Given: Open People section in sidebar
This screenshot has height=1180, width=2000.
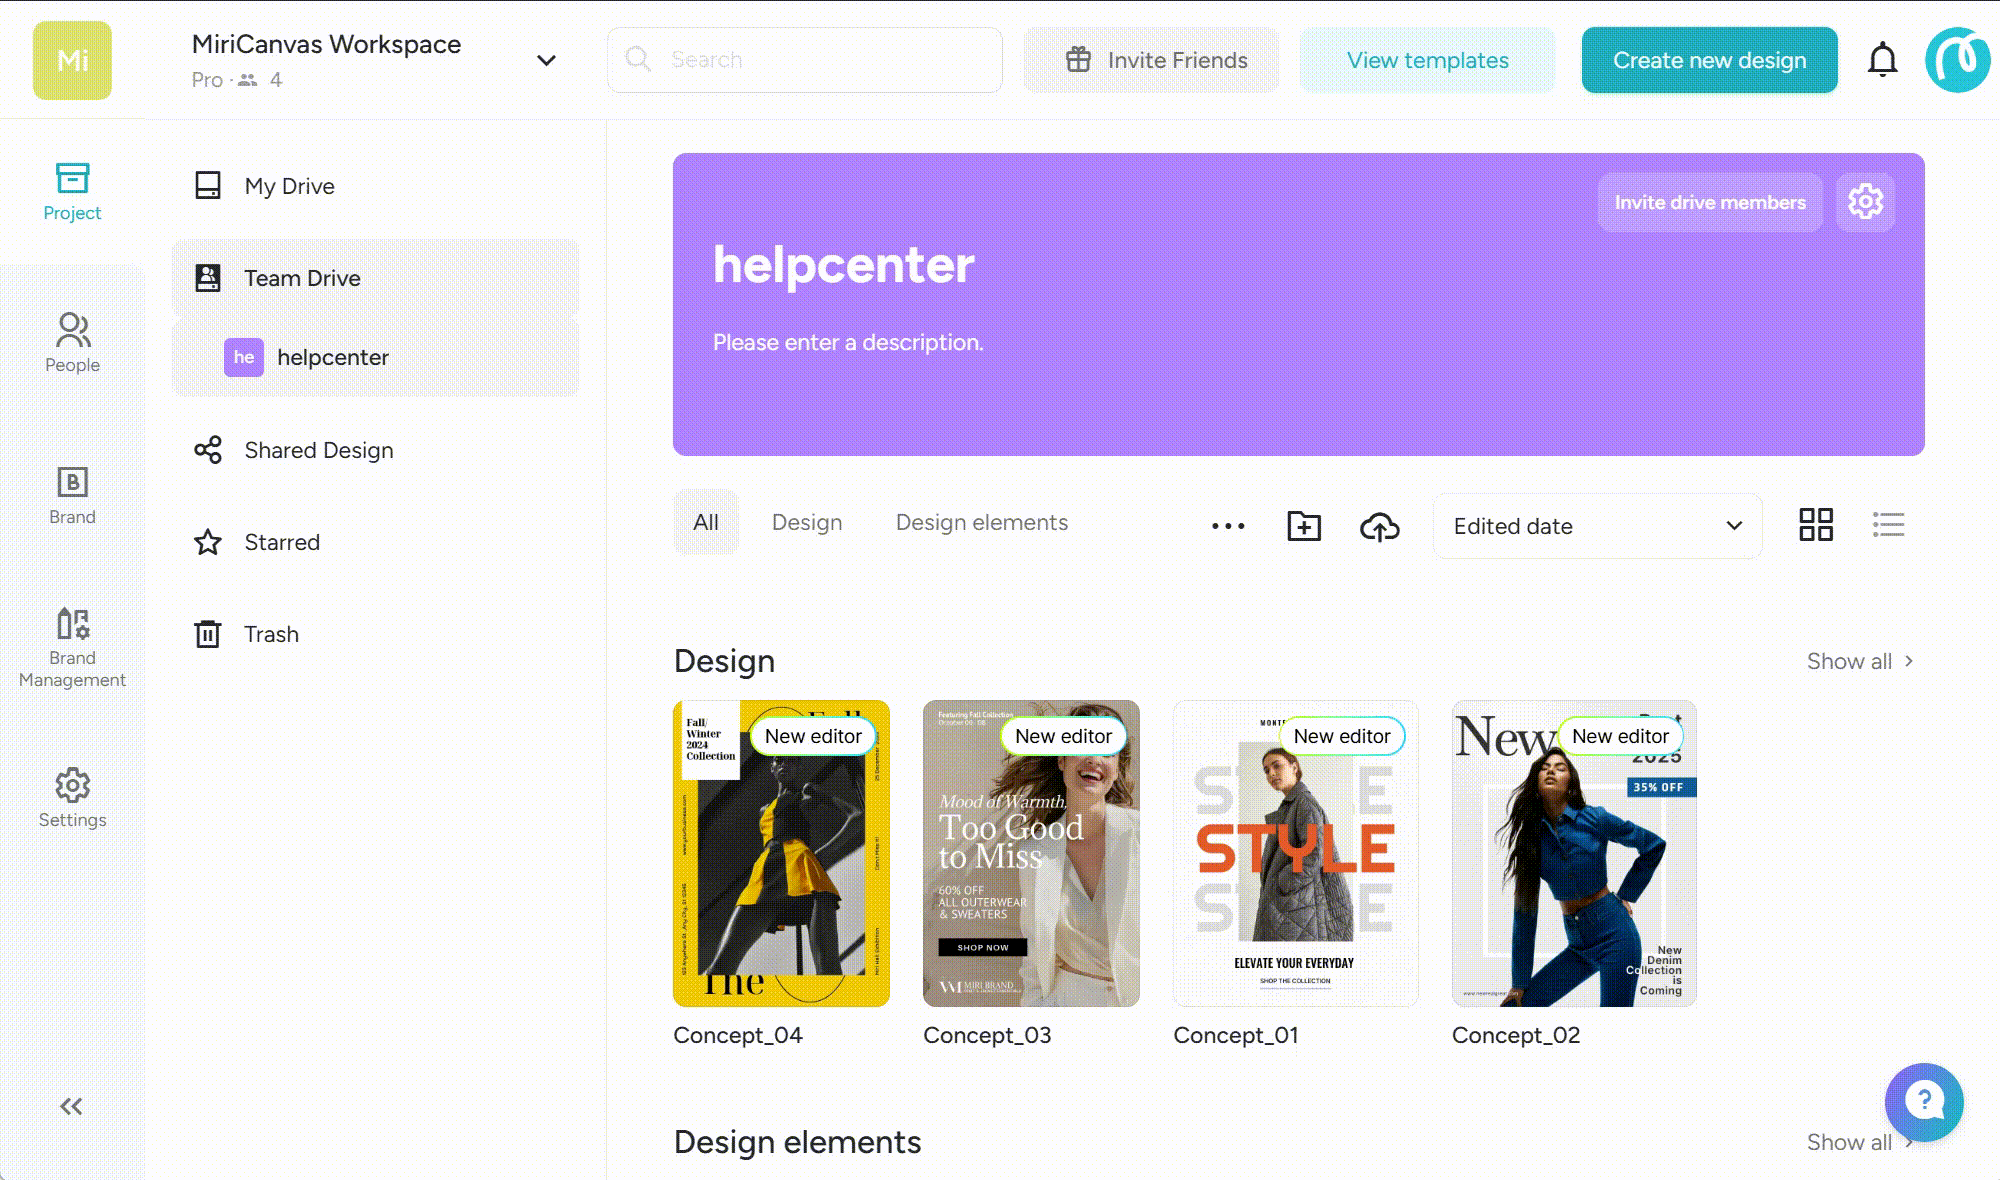Looking at the screenshot, I should tap(72, 342).
